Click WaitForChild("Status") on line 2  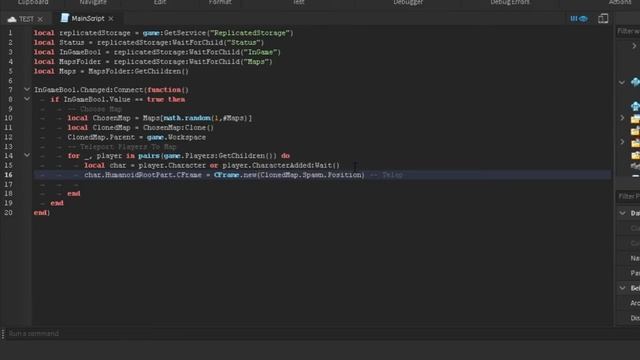pyautogui.click(x=218, y=42)
